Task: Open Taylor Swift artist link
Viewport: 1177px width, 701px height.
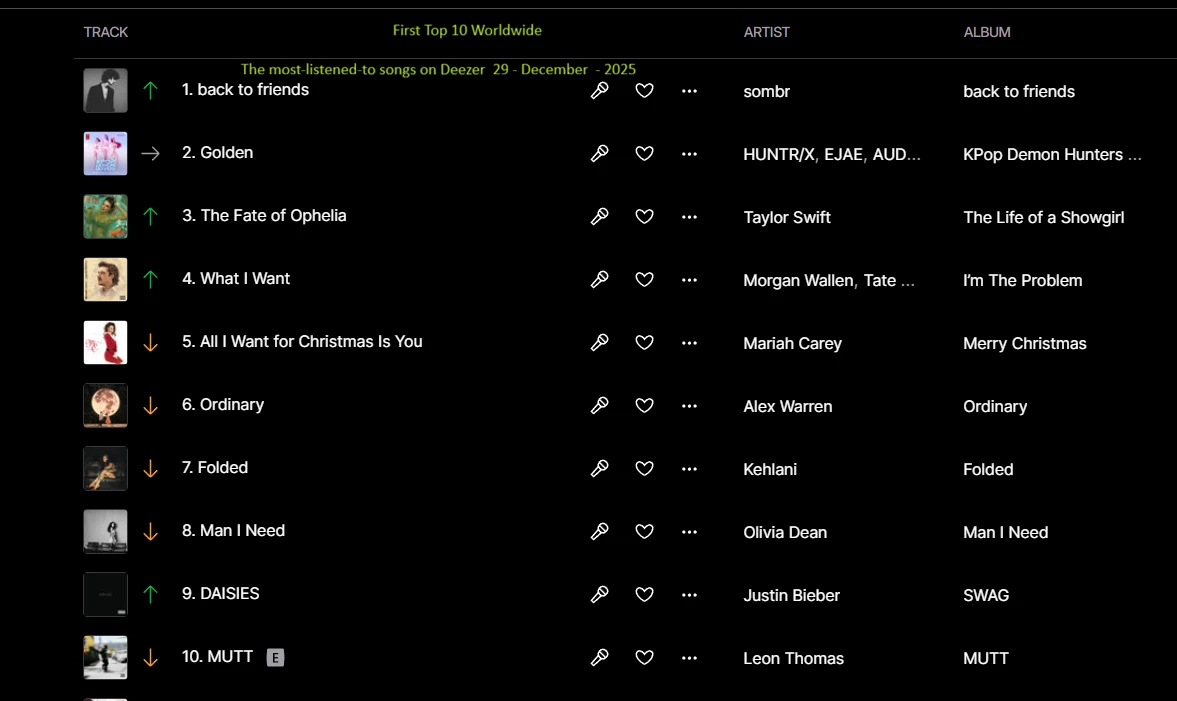Action: pos(787,217)
